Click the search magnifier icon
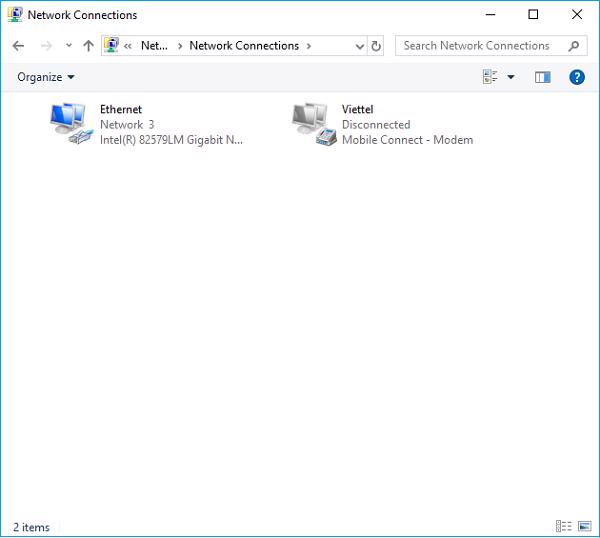 point(574,46)
